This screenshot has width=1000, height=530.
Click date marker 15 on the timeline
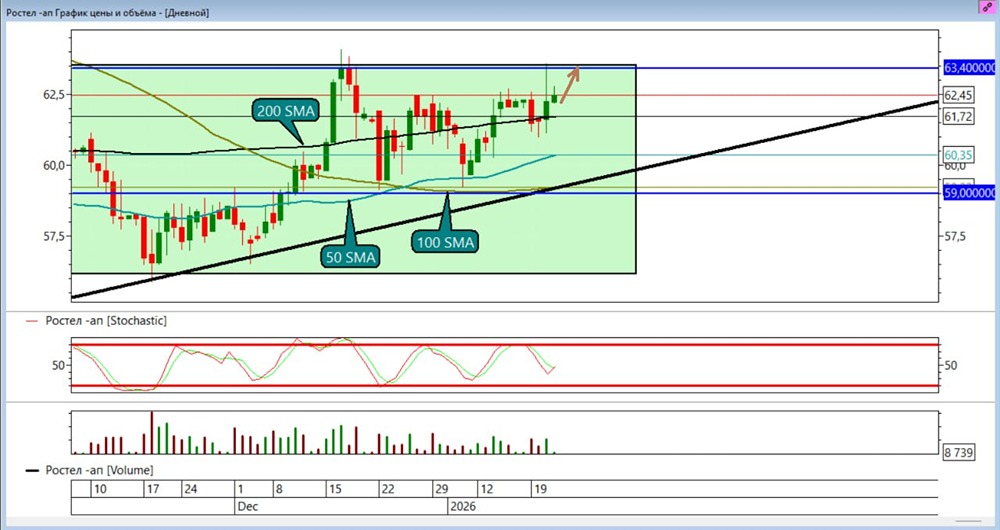tap(335, 489)
